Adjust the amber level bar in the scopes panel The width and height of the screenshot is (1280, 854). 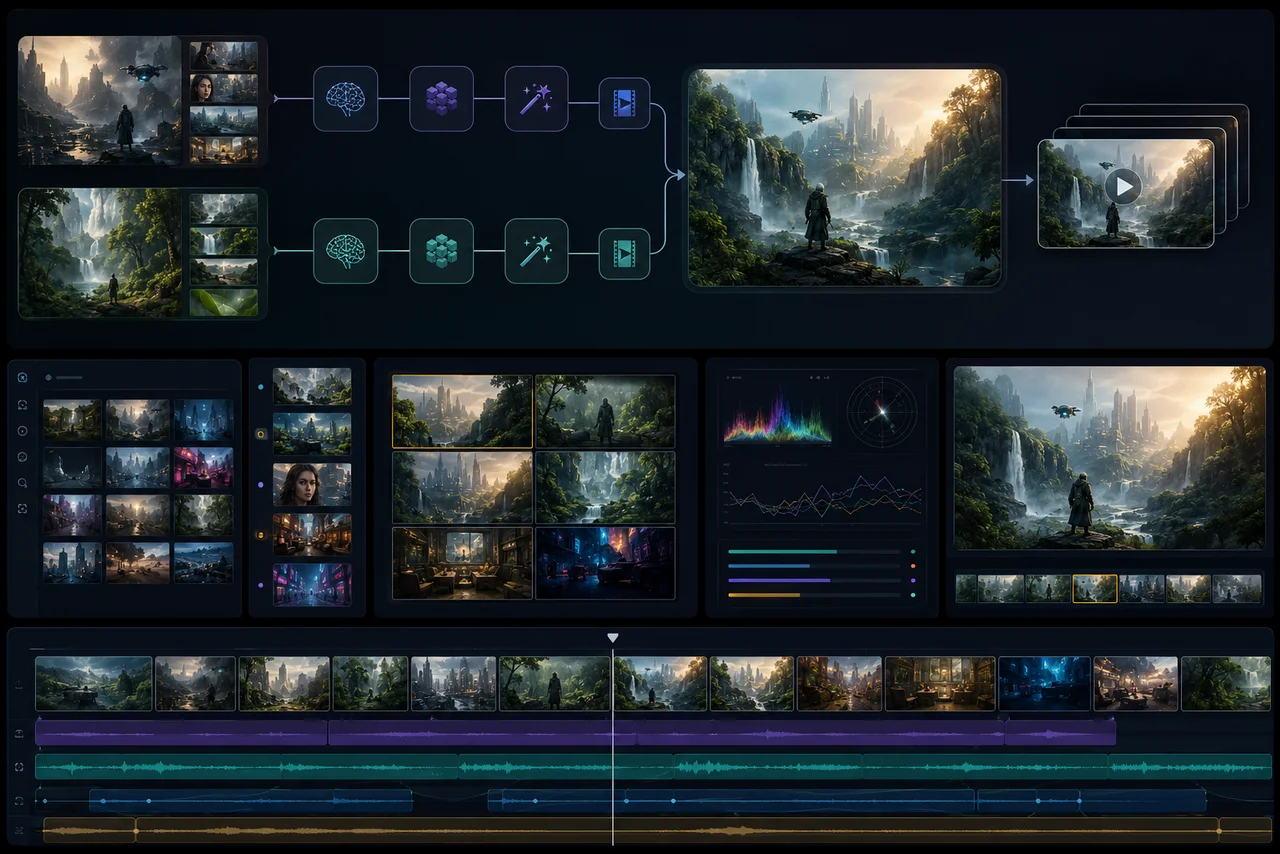tap(814, 595)
